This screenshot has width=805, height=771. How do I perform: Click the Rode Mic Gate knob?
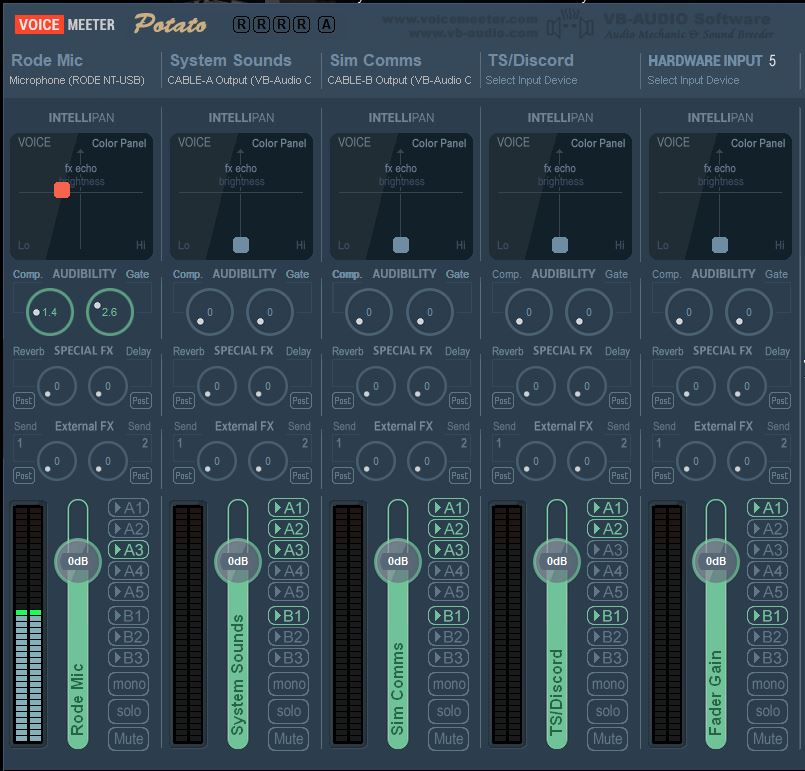tap(109, 312)
